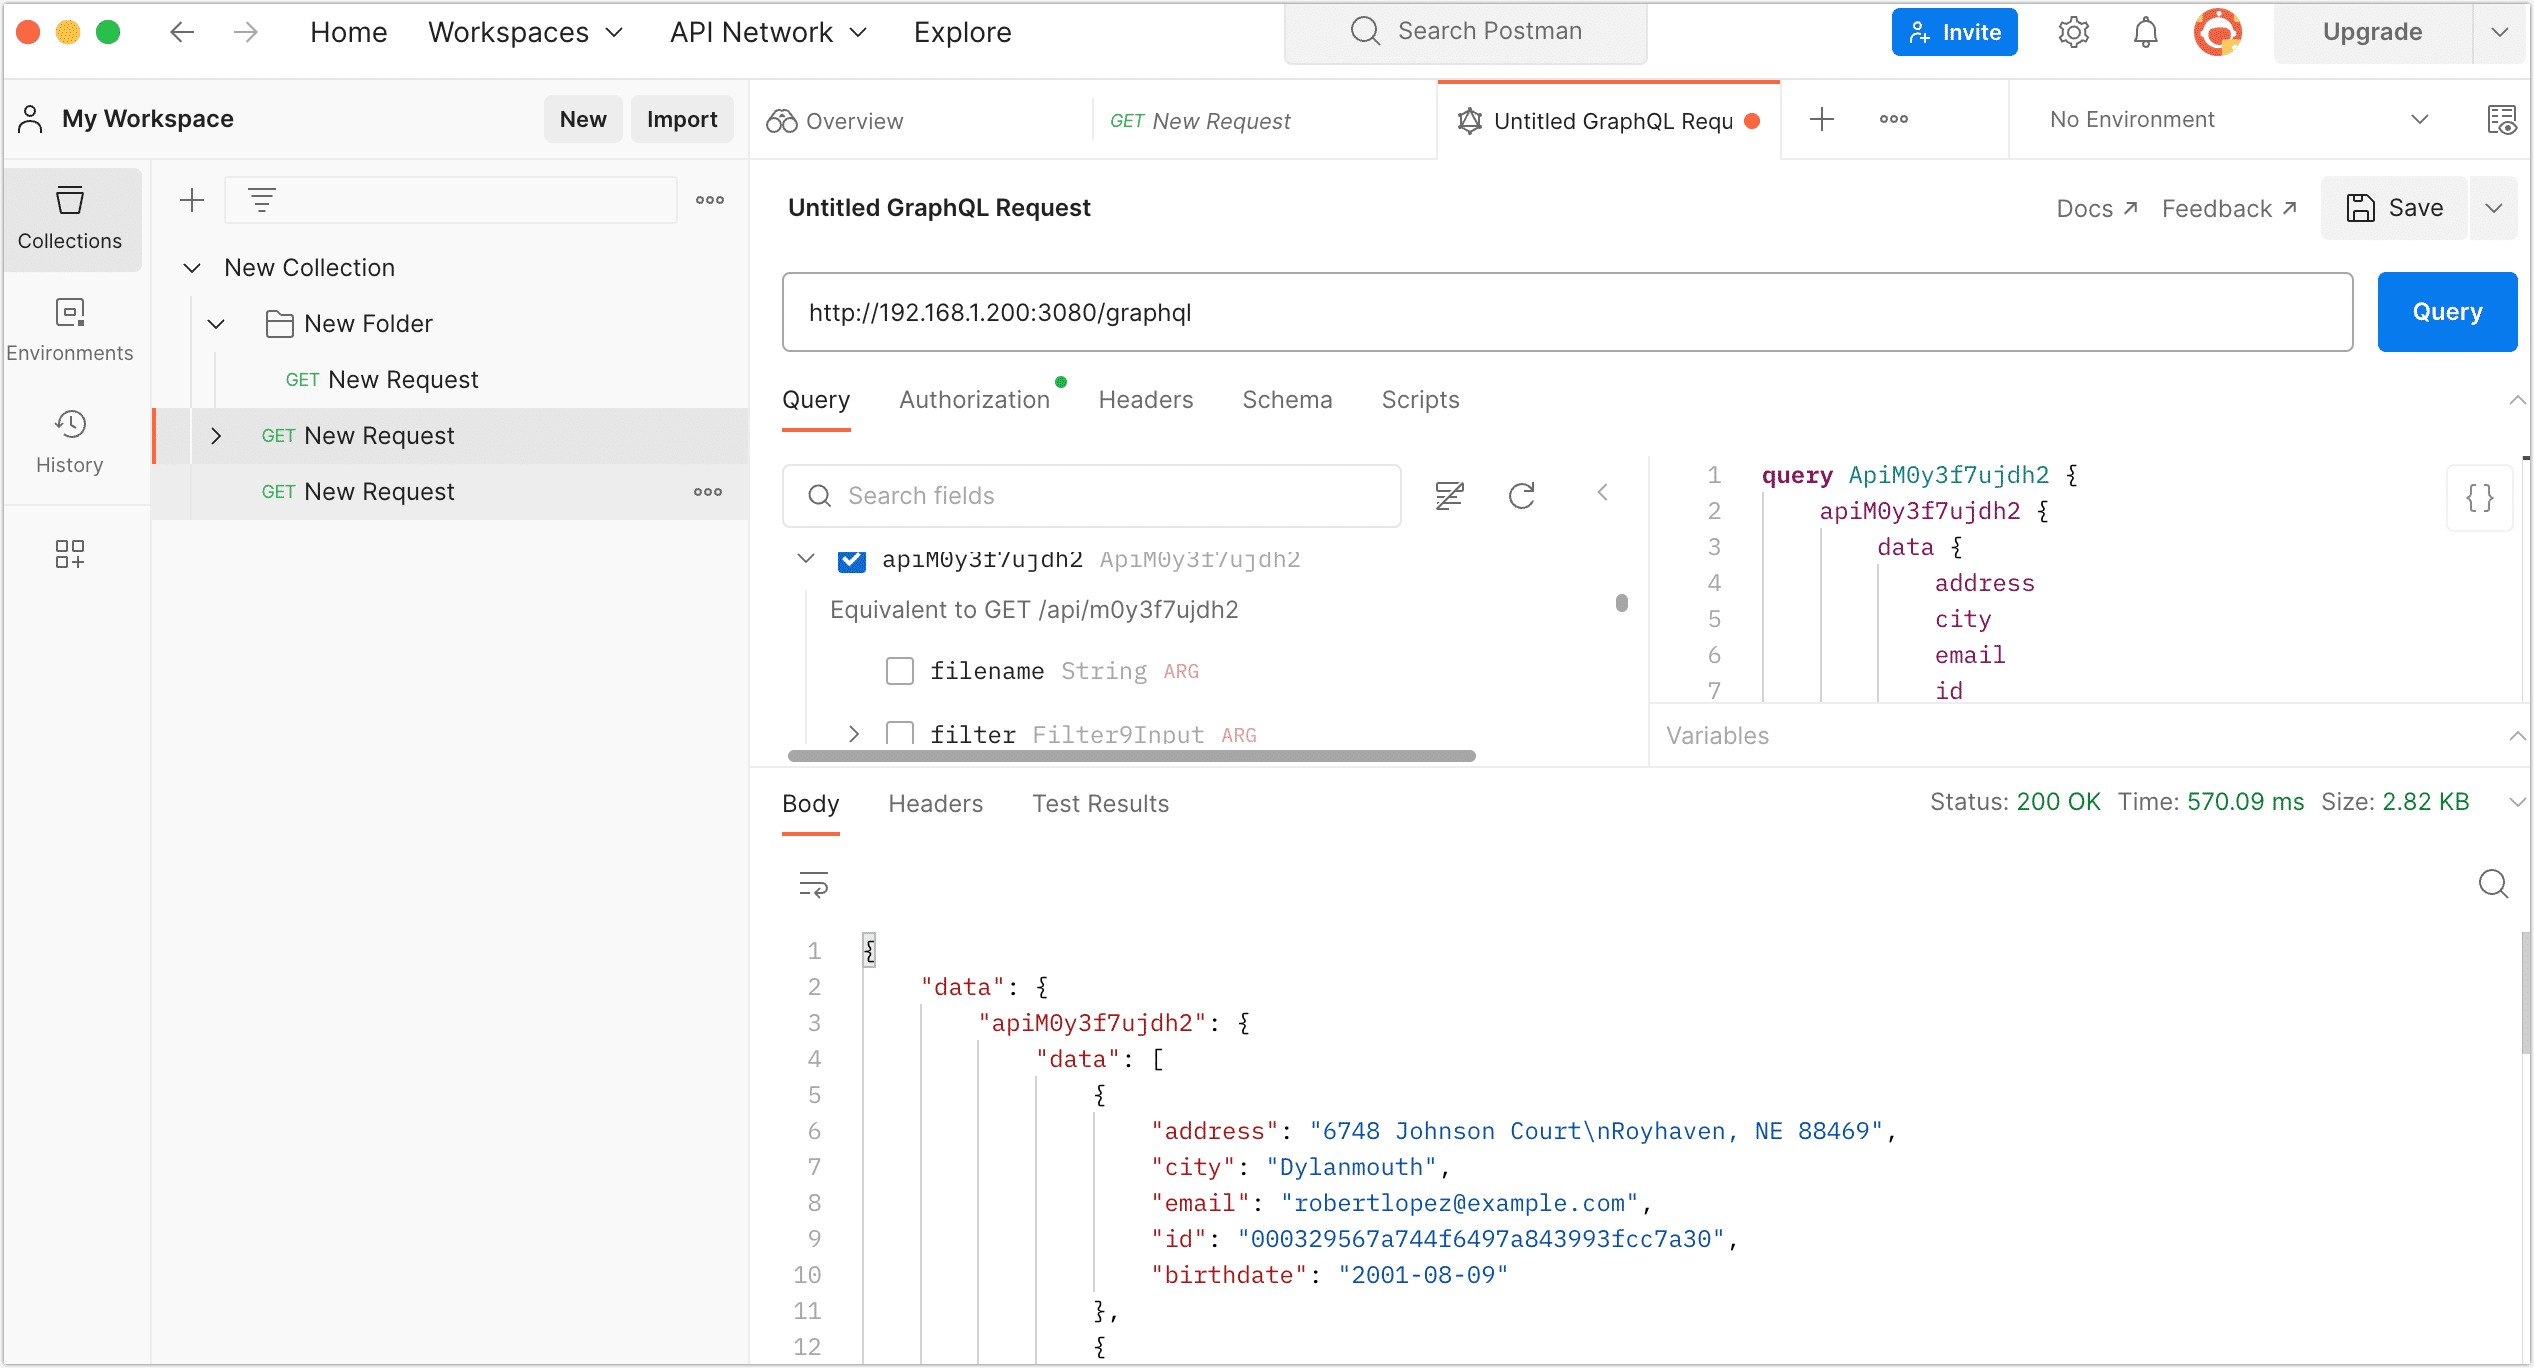Expand the selected GET New Request item
The width and height of the screenshot is (2534, 1368).
[x=216, y=435]
